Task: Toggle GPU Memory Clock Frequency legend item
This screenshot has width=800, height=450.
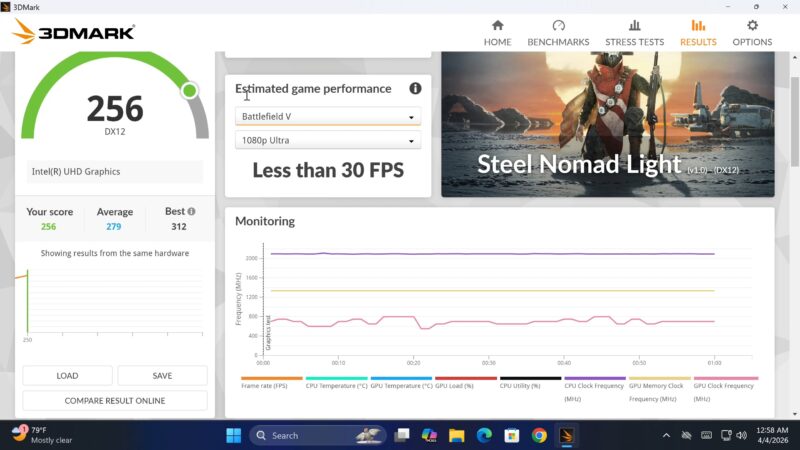Action: coord(659,389)
